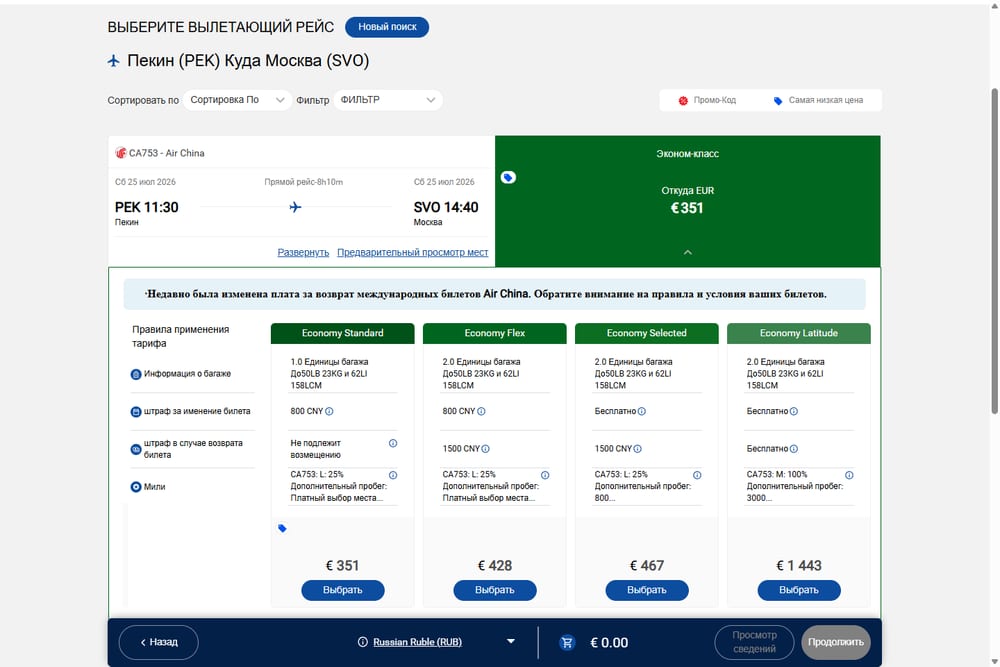
Task: Click the lowest price tag icon in the green panel
Action: (x=508, y=177)
